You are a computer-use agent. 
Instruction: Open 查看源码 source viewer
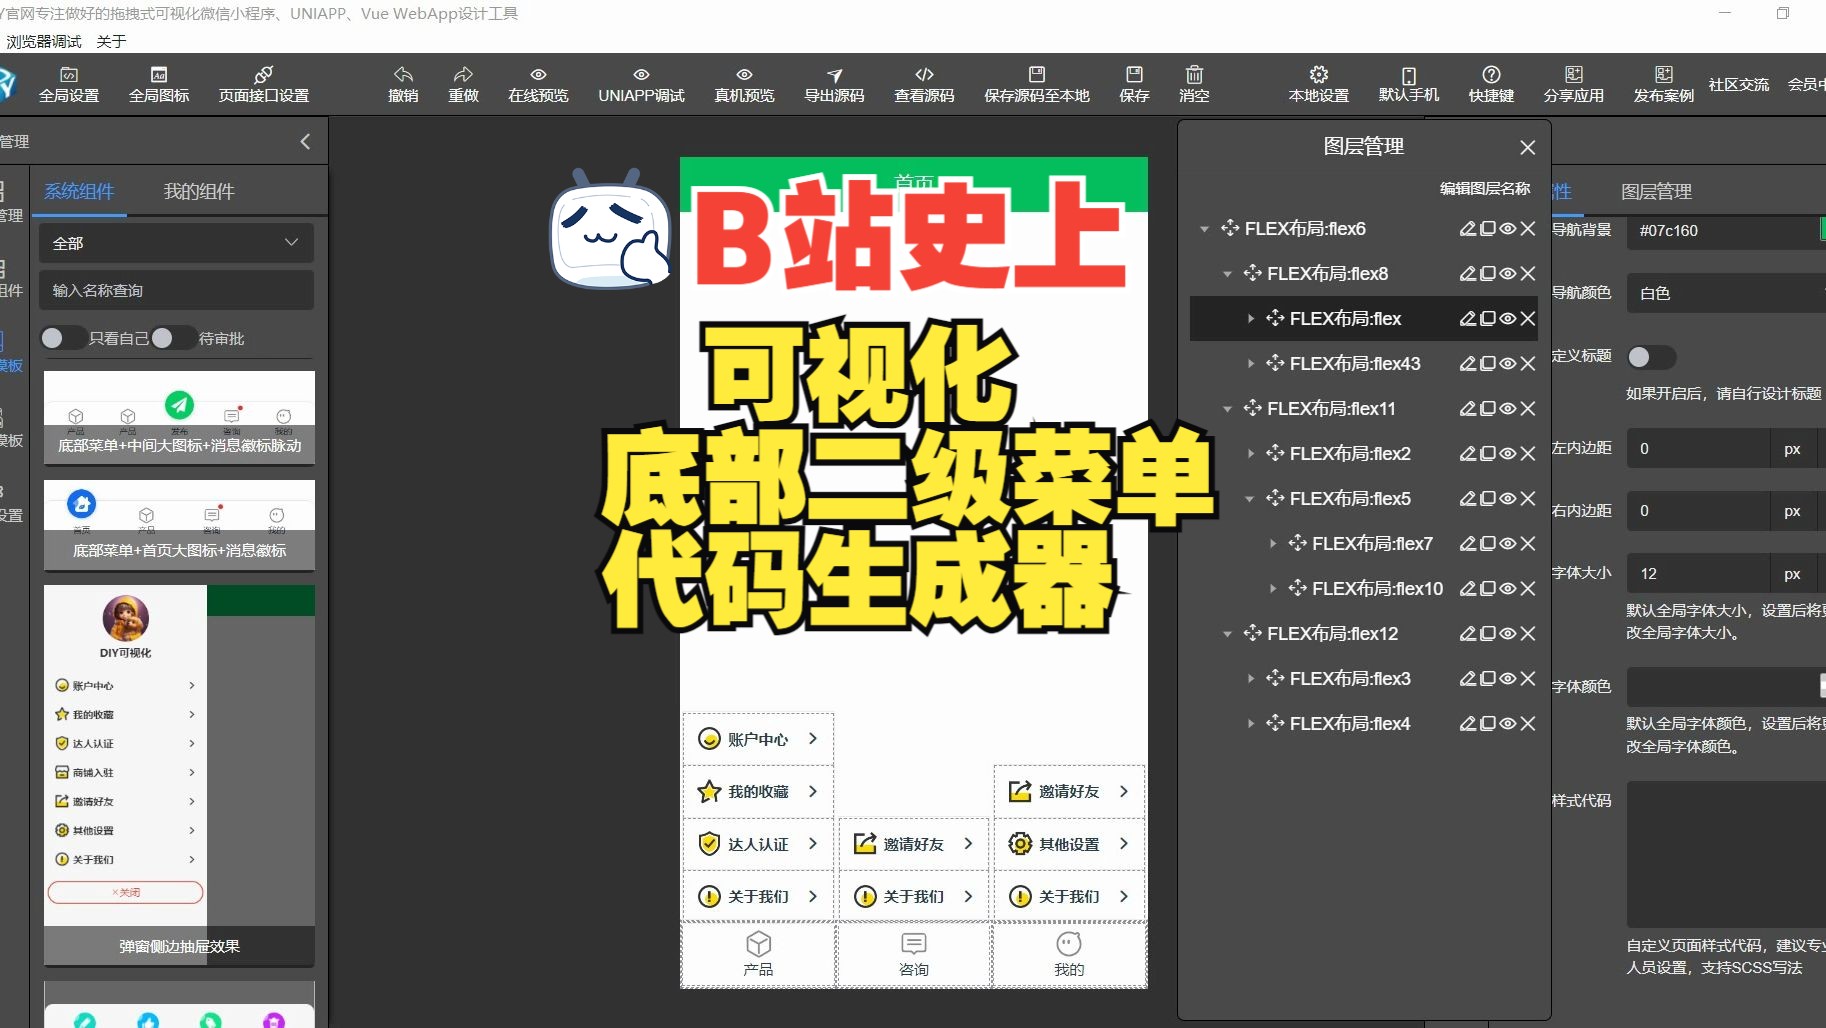click(923, 84)
